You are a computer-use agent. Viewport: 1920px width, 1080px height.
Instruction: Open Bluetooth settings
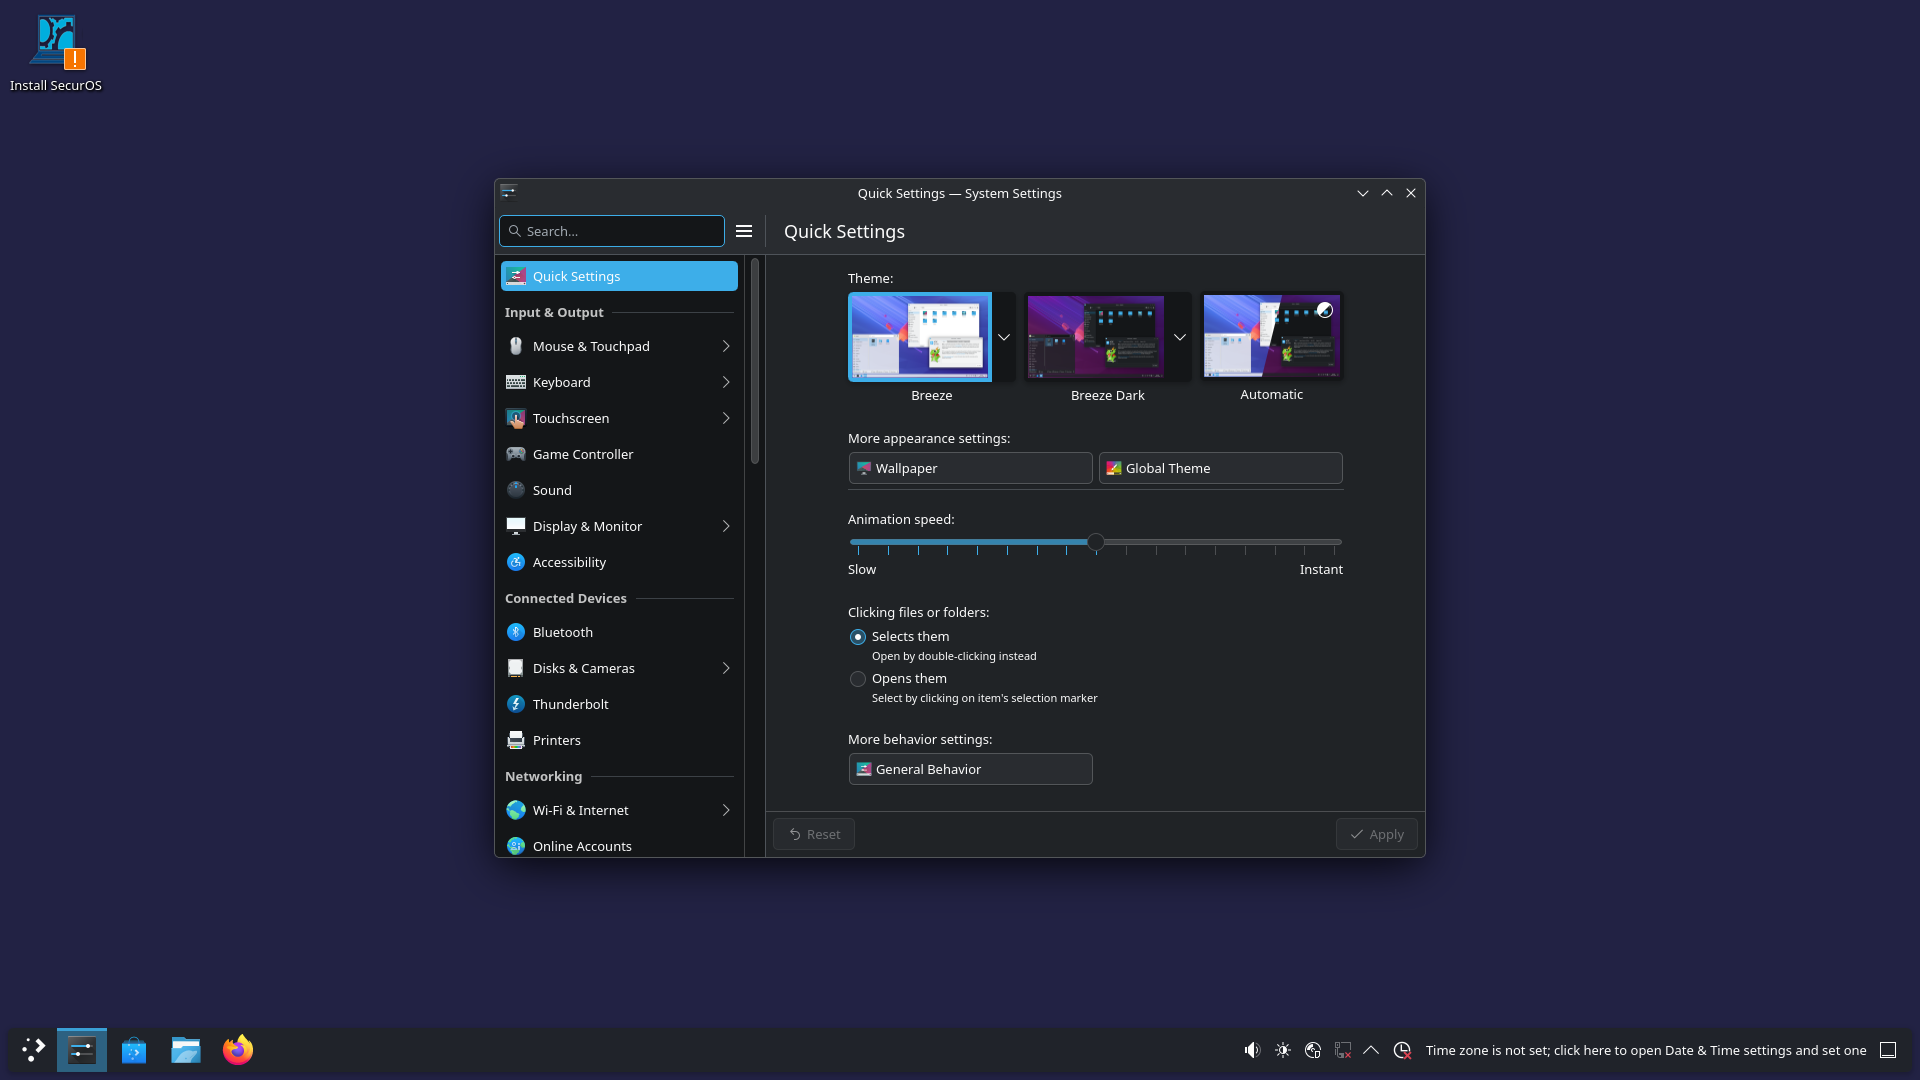(x=561, y=632)
